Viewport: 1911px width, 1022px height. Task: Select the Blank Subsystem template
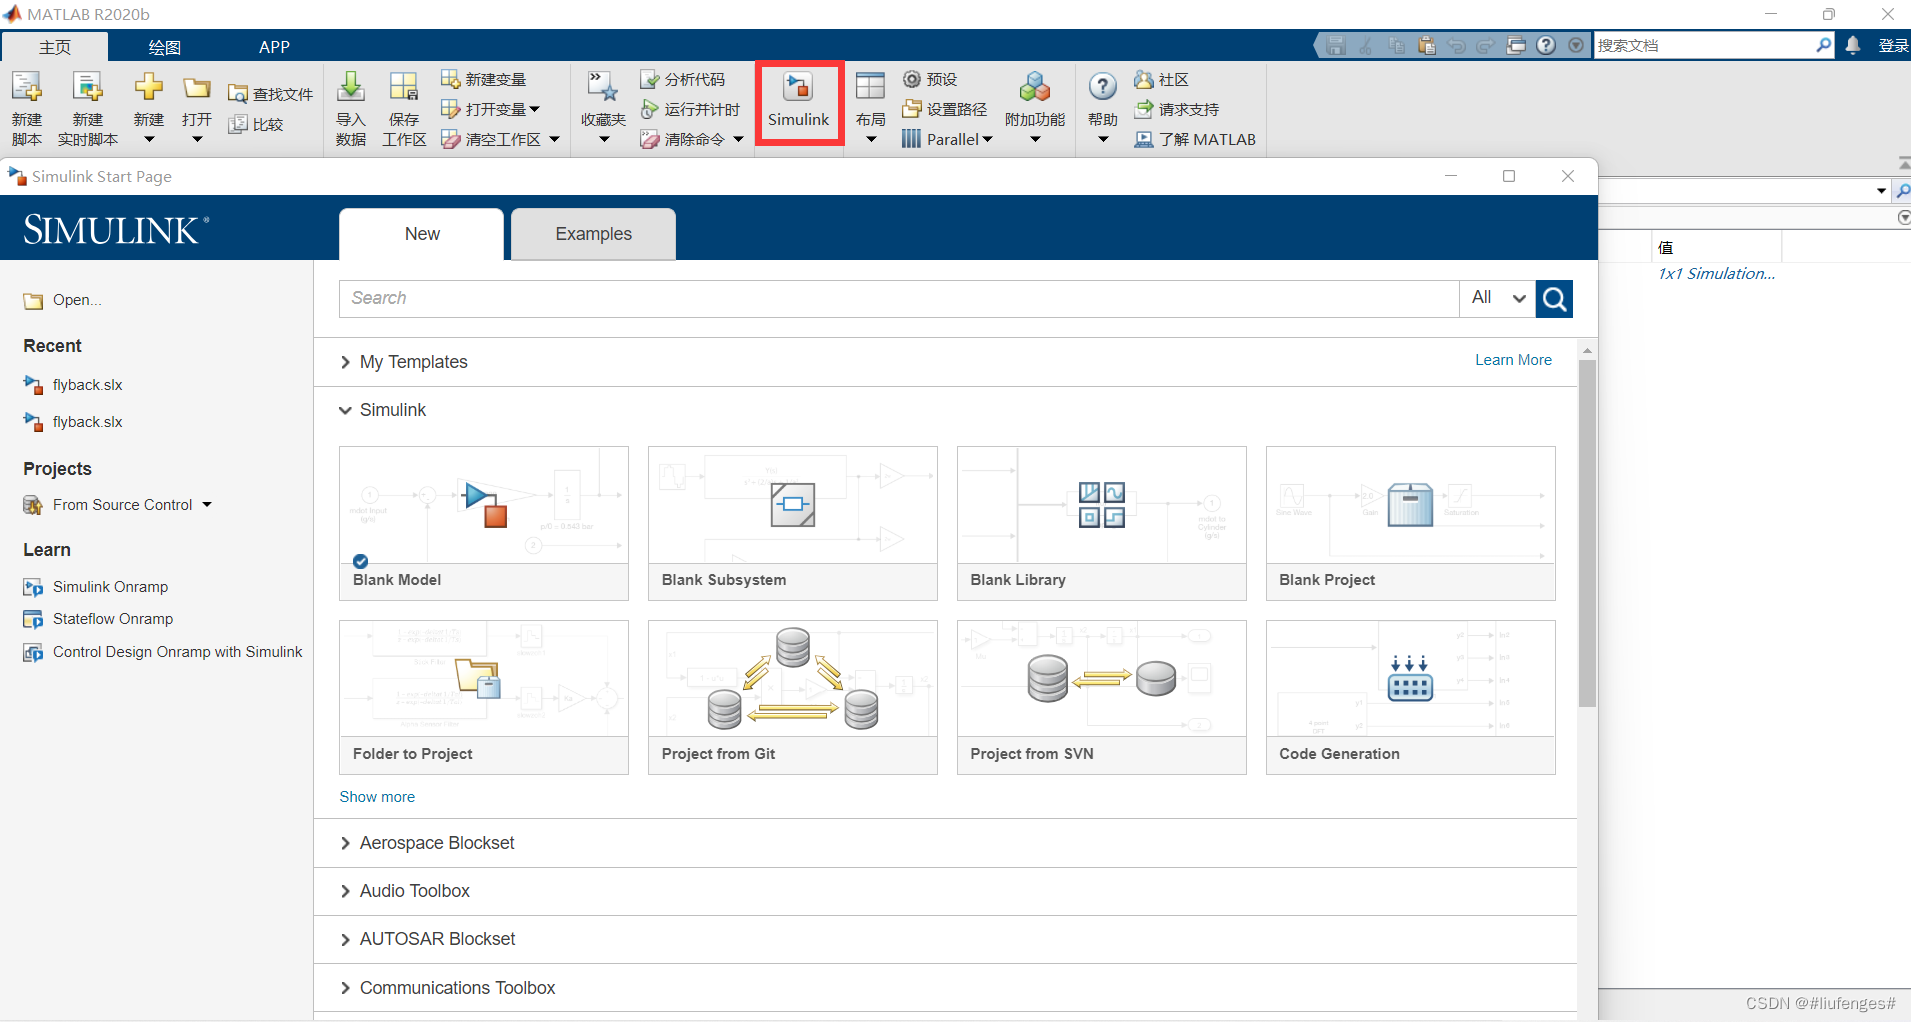coord(793,523)
